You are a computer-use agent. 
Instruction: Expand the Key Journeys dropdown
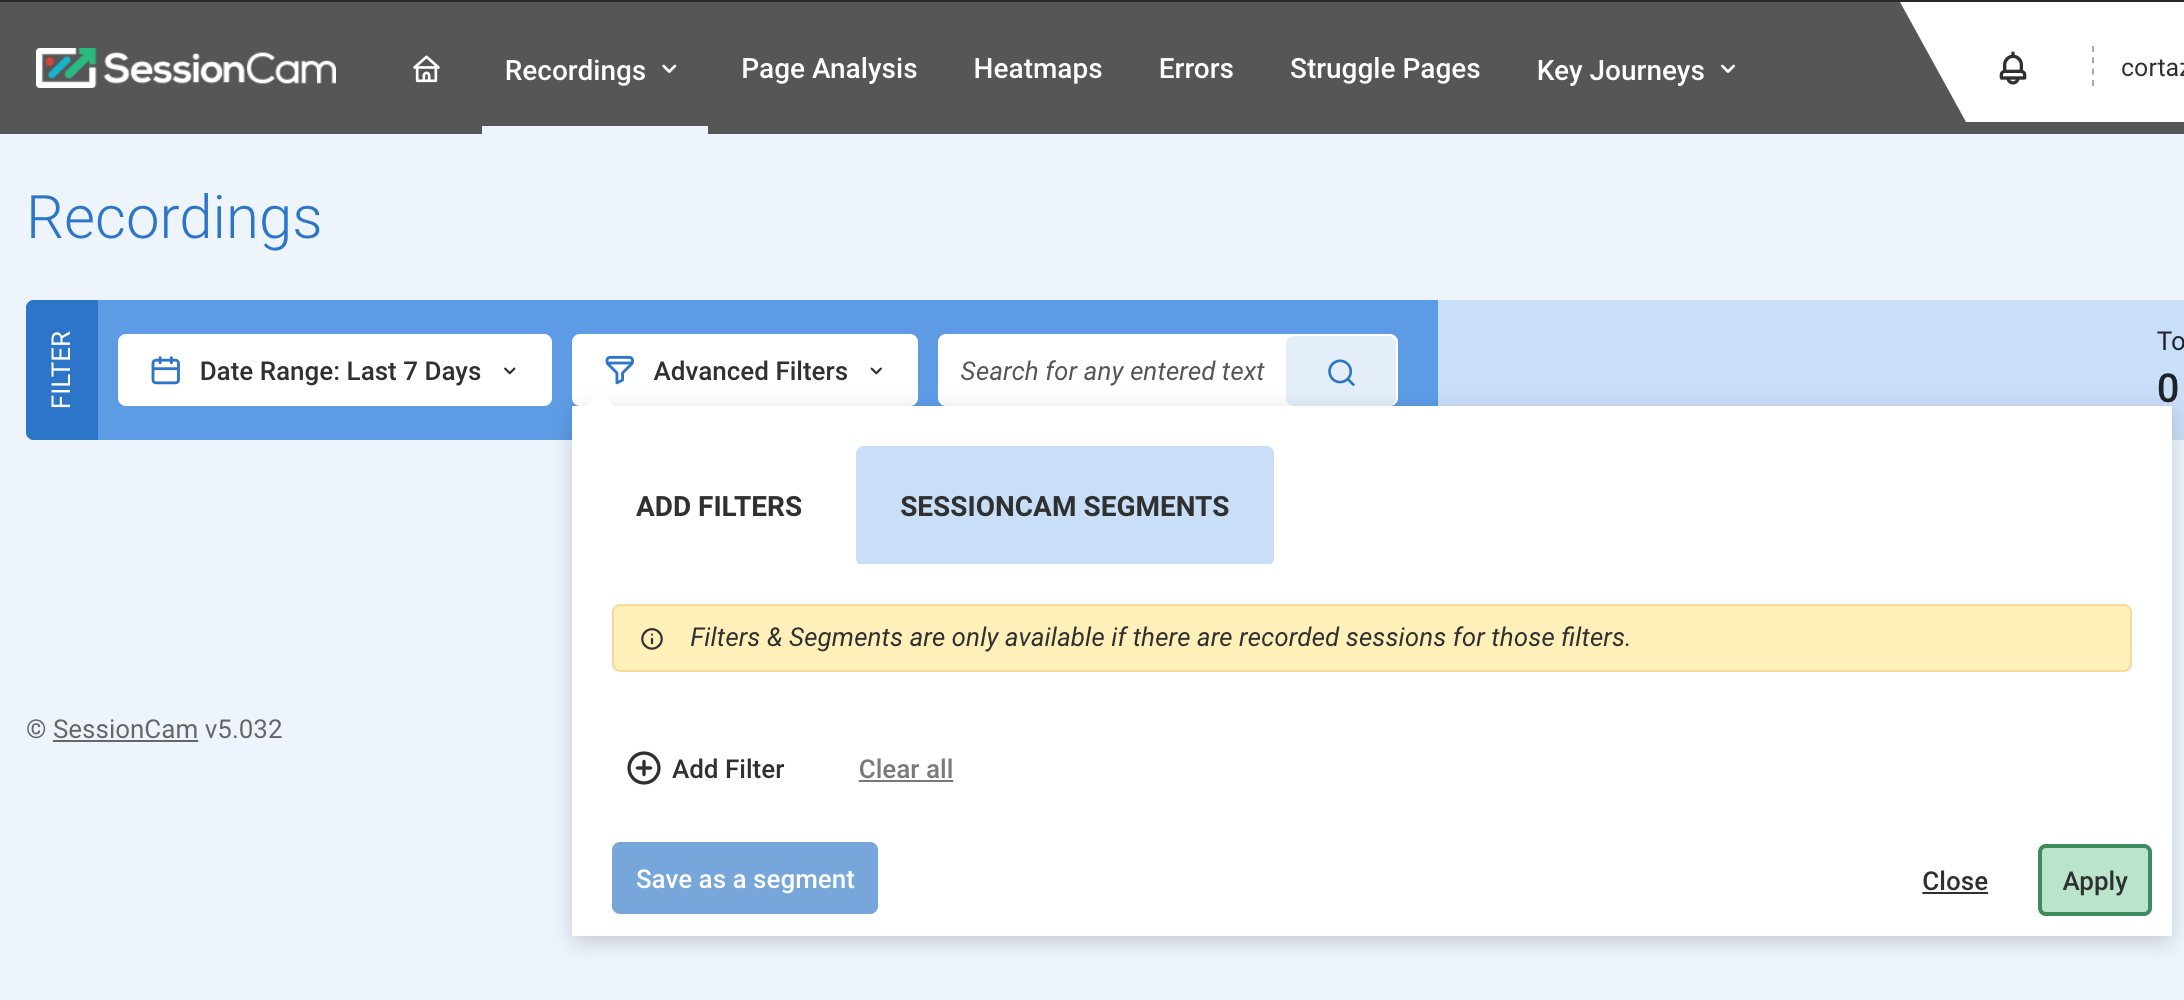click(x=1636, y=70)
